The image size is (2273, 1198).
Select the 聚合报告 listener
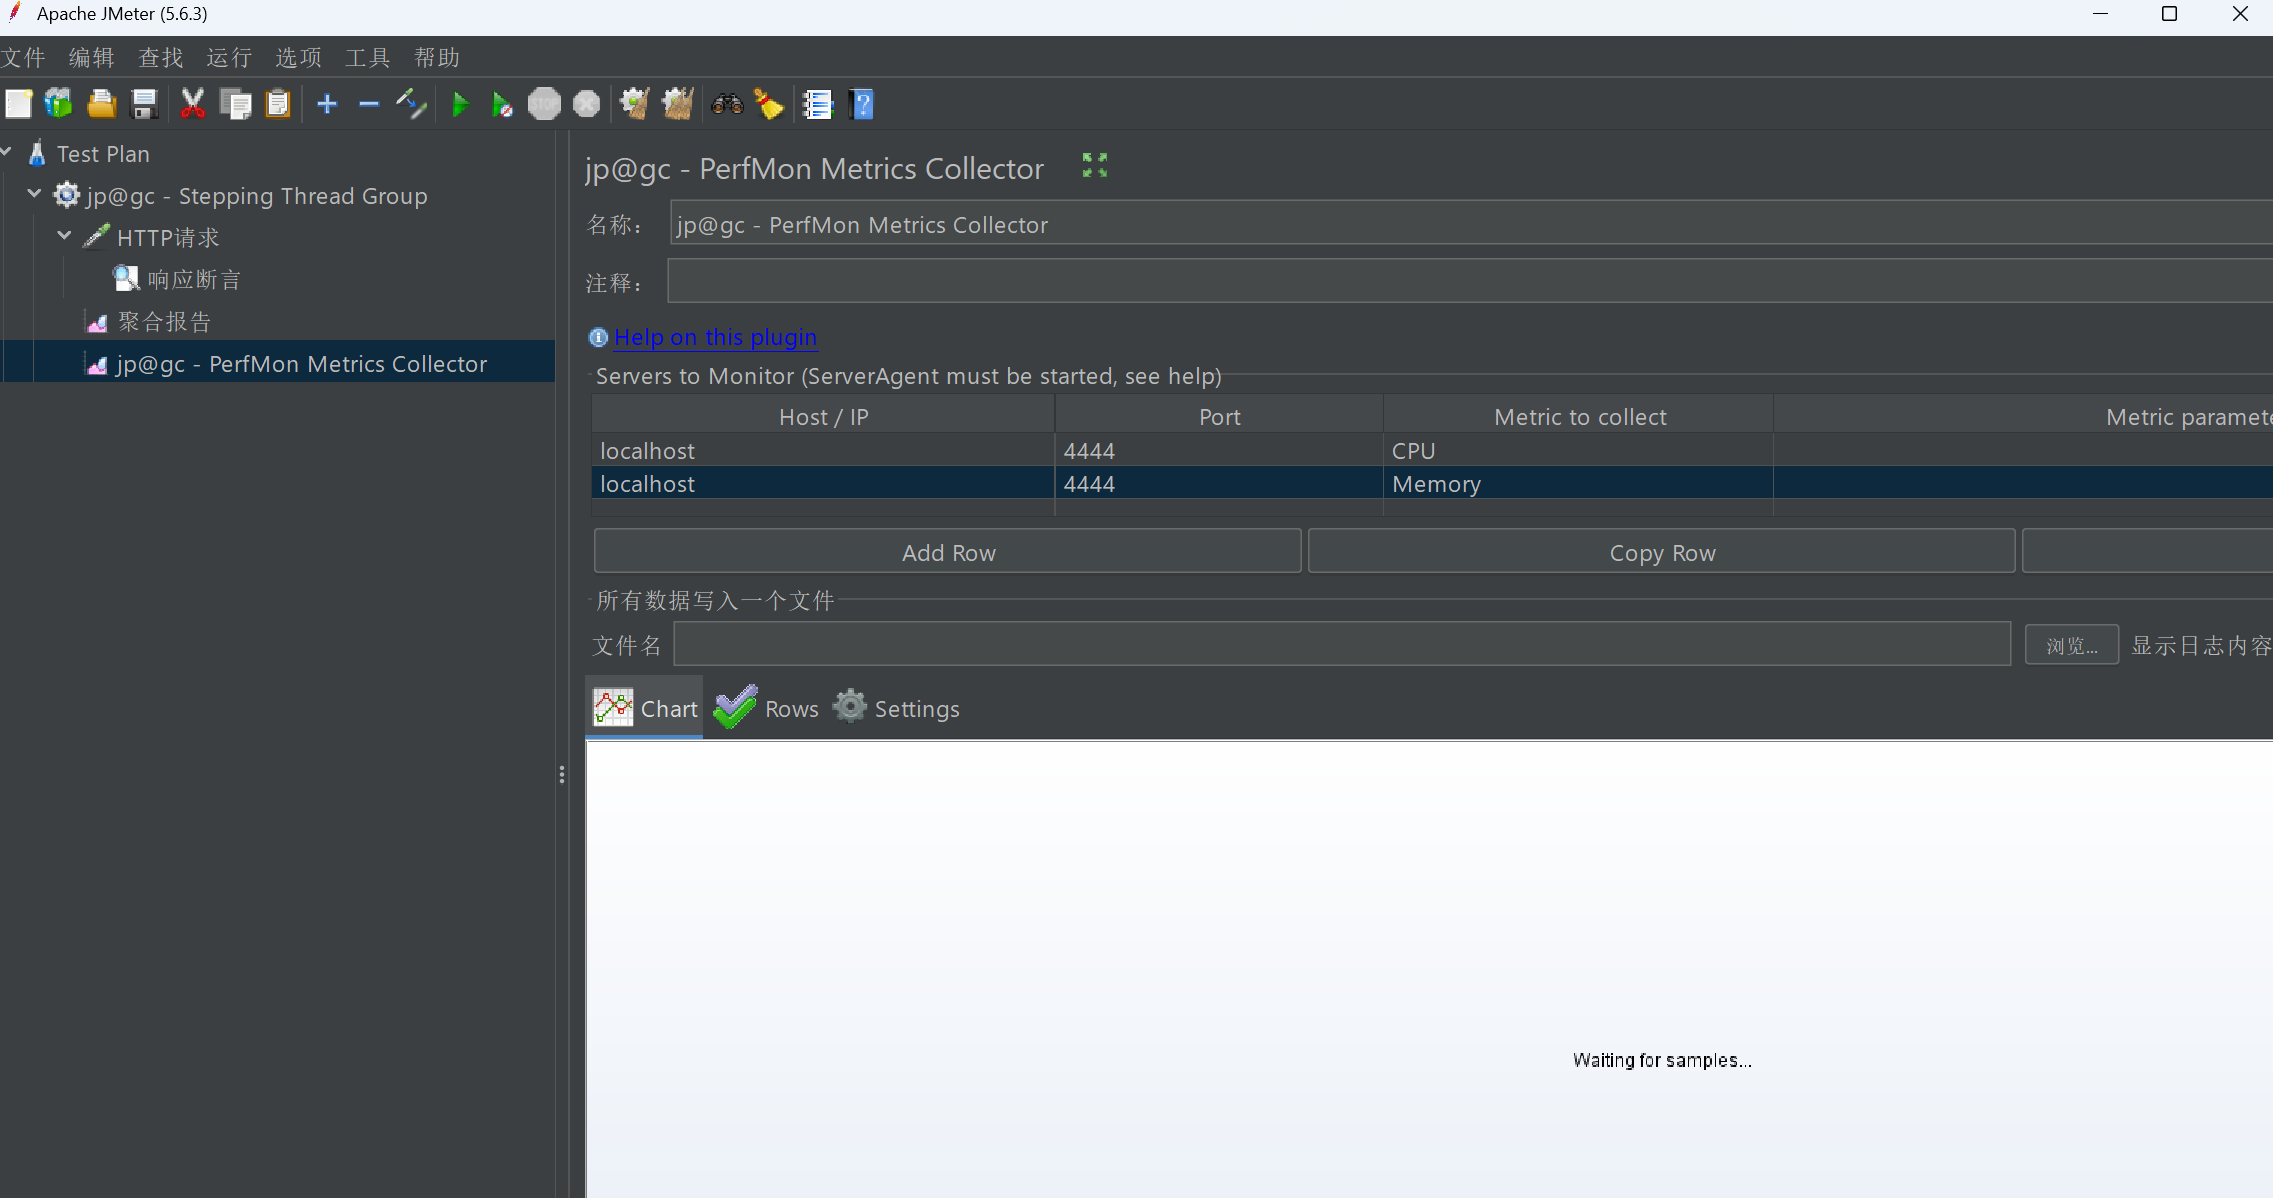[x=164, y=322]
